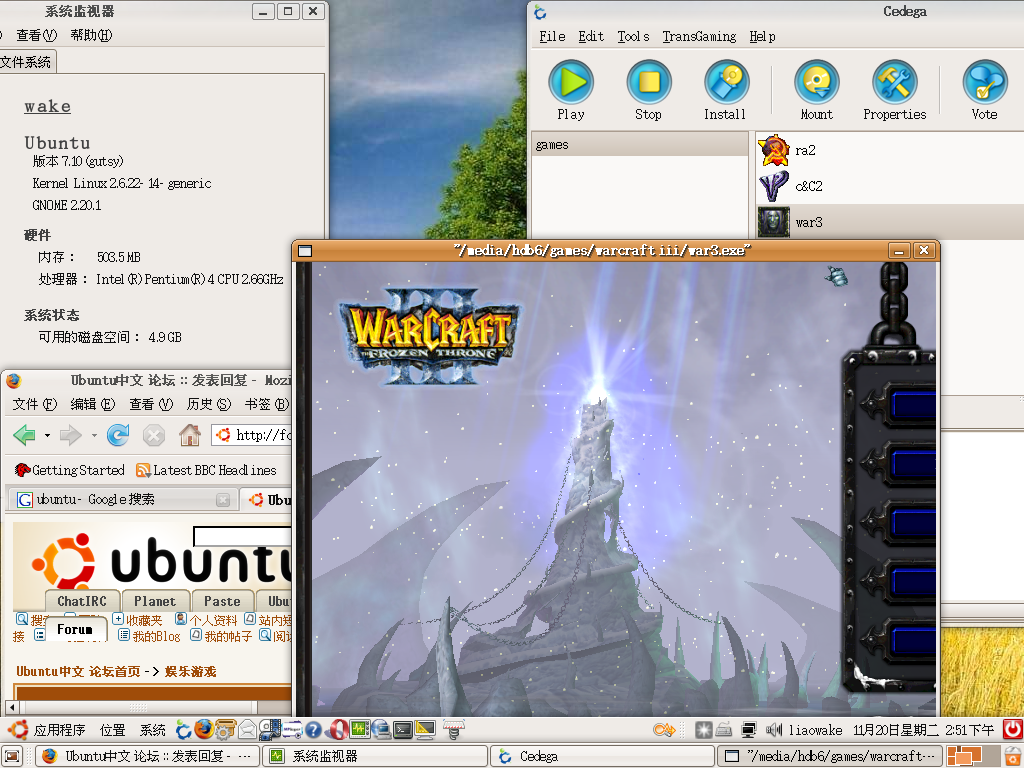Click the volume speaker icon in panel
Screen dimensions: 1024x768
(774, 729)
